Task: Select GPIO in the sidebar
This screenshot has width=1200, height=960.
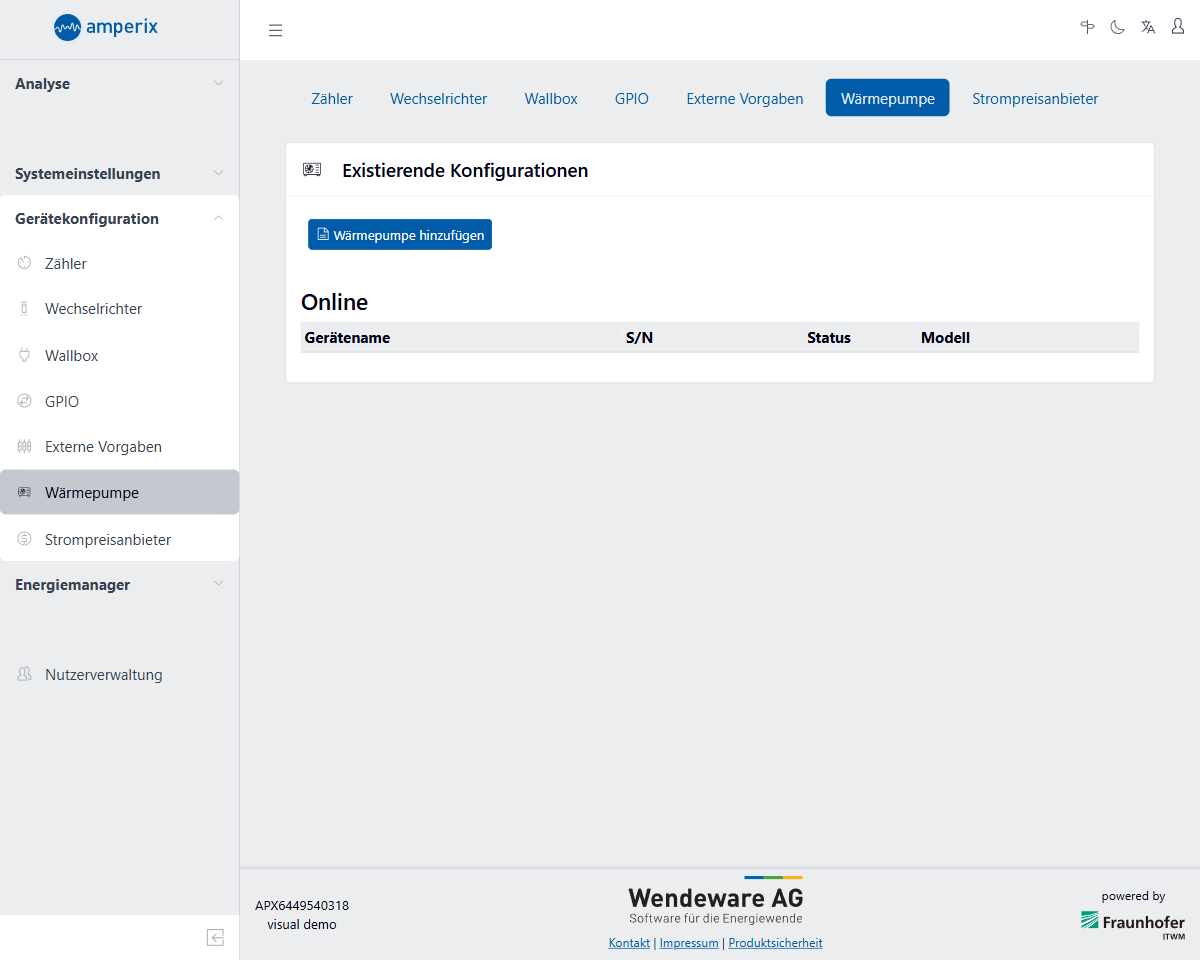Action: click(62, 401)
